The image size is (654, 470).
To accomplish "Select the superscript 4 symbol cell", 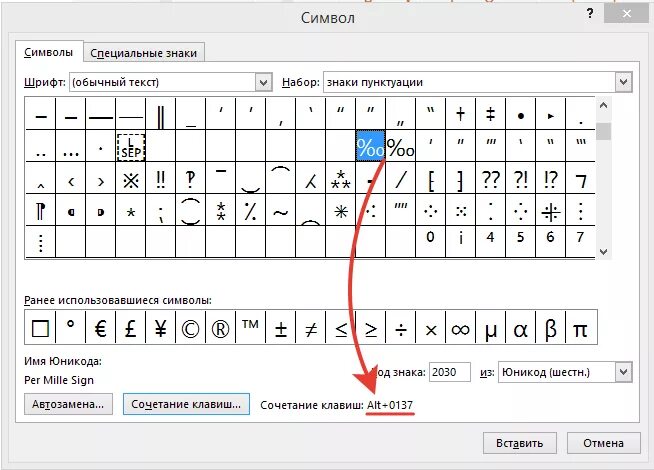I will point(490,242).
